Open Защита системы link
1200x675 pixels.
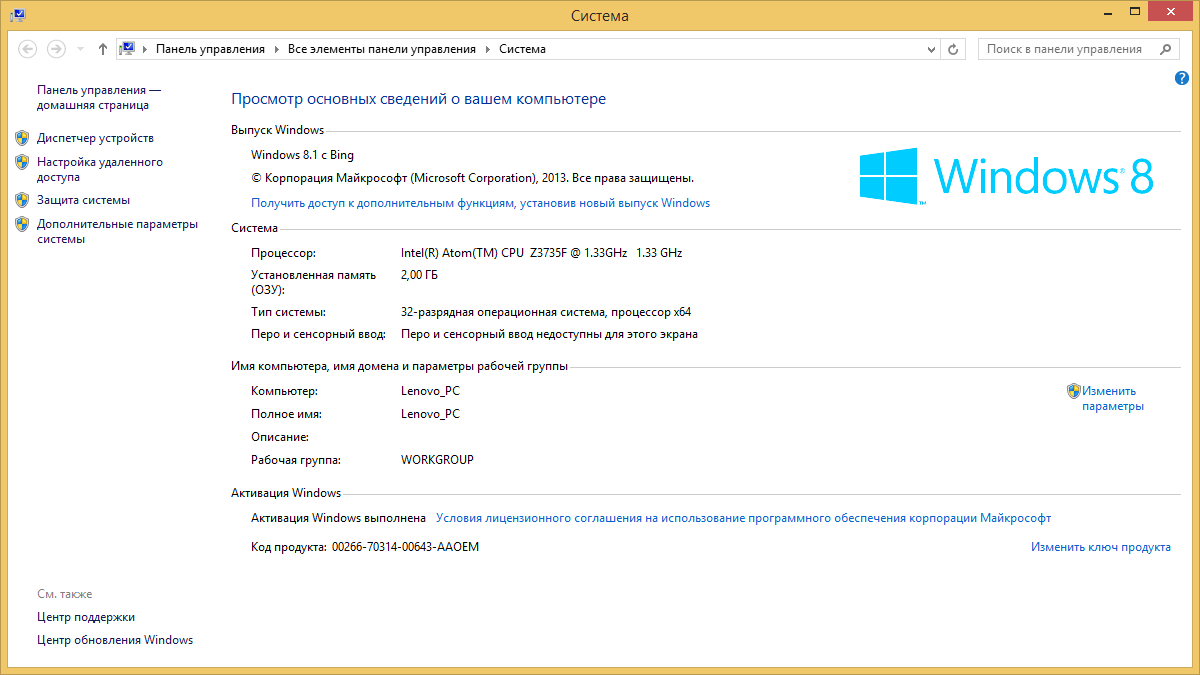83,200
